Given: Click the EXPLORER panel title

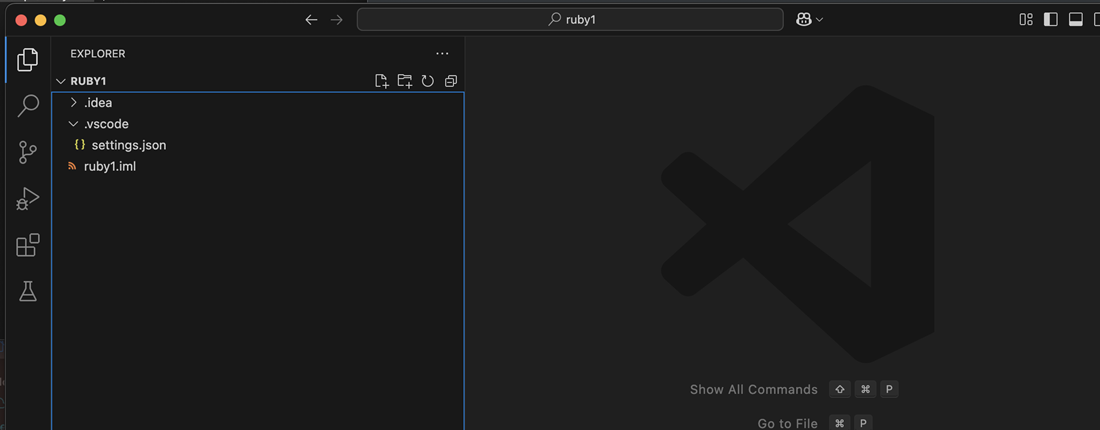Looking at the screenshot, I should (x=98, y=54).
